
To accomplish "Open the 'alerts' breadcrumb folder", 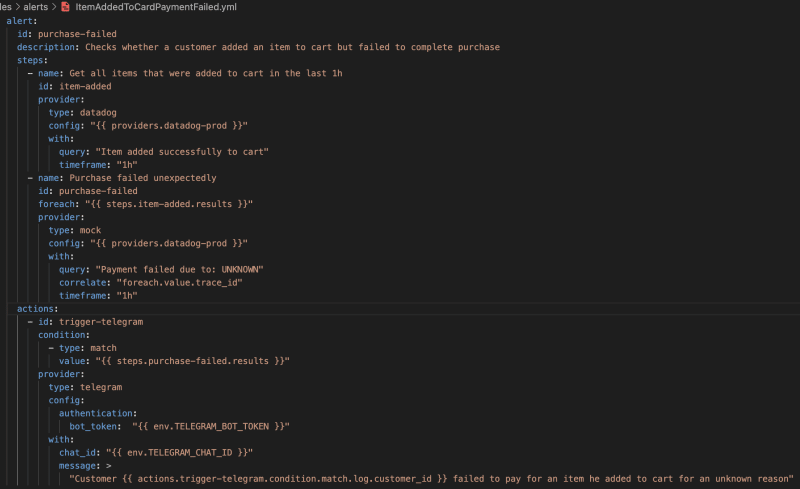I will [35, 7].
